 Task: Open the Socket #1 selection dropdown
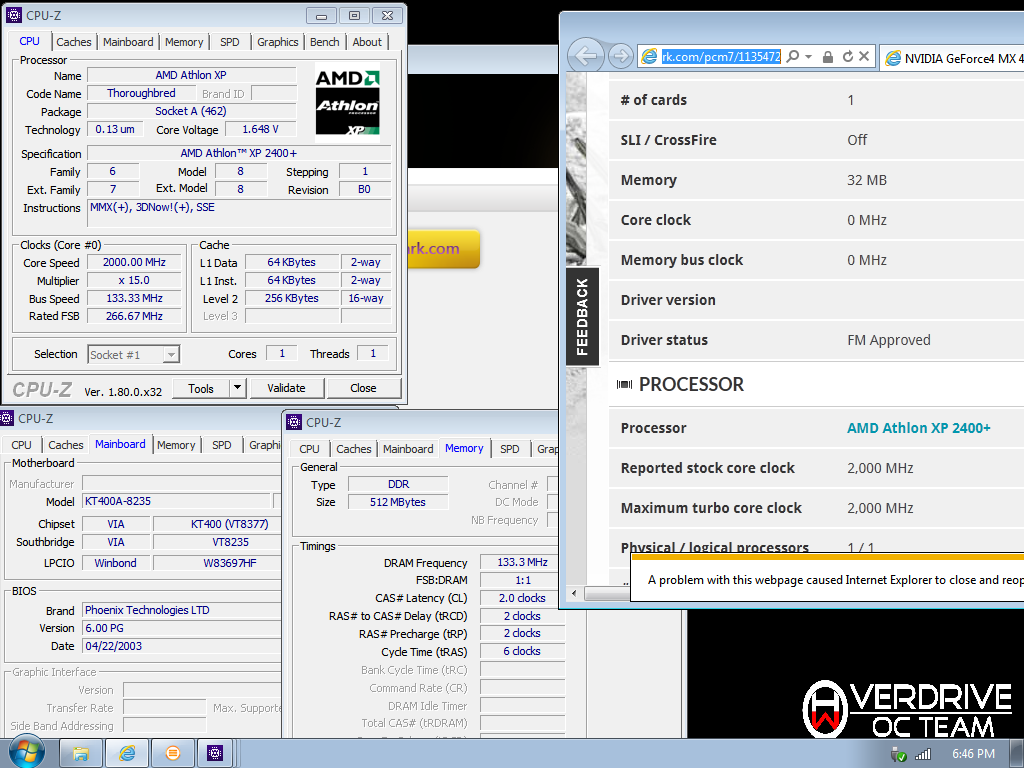click(170, 354)
